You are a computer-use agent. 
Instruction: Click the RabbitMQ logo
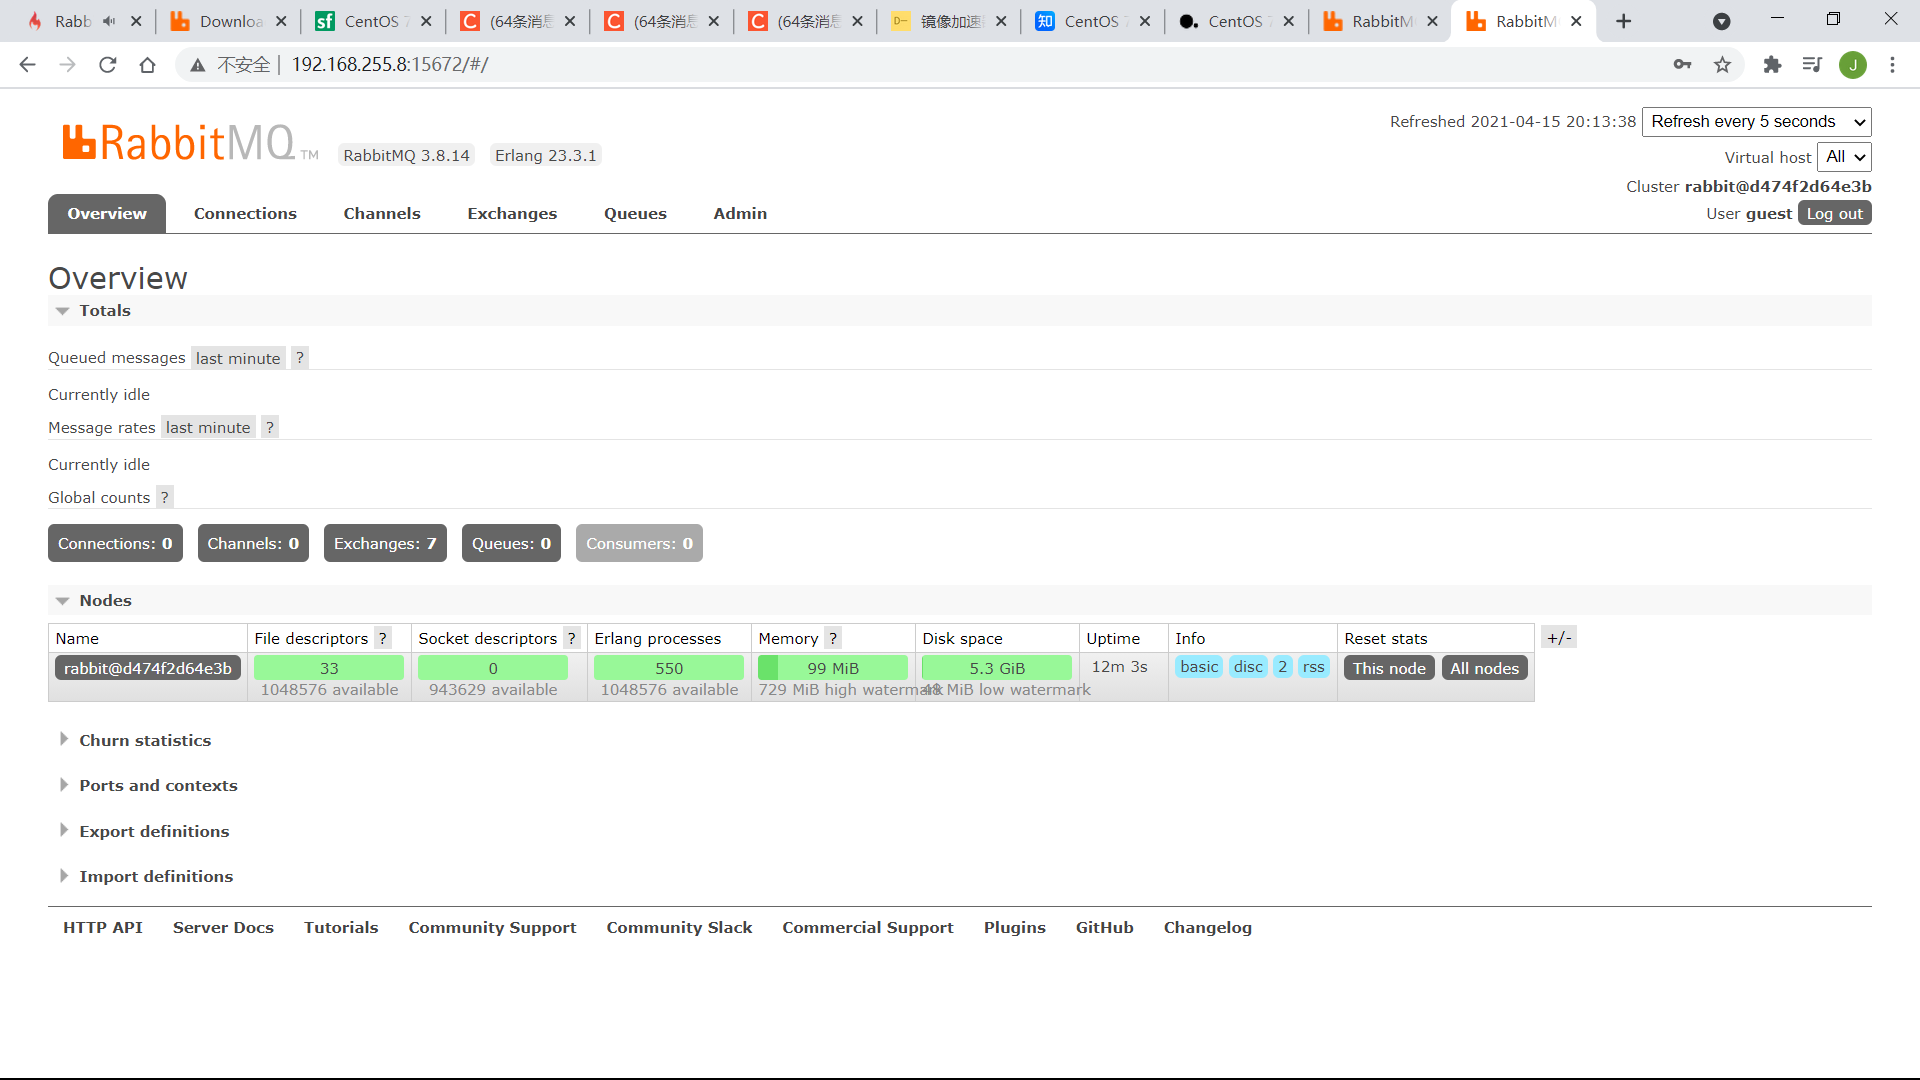tap(180, 143)
